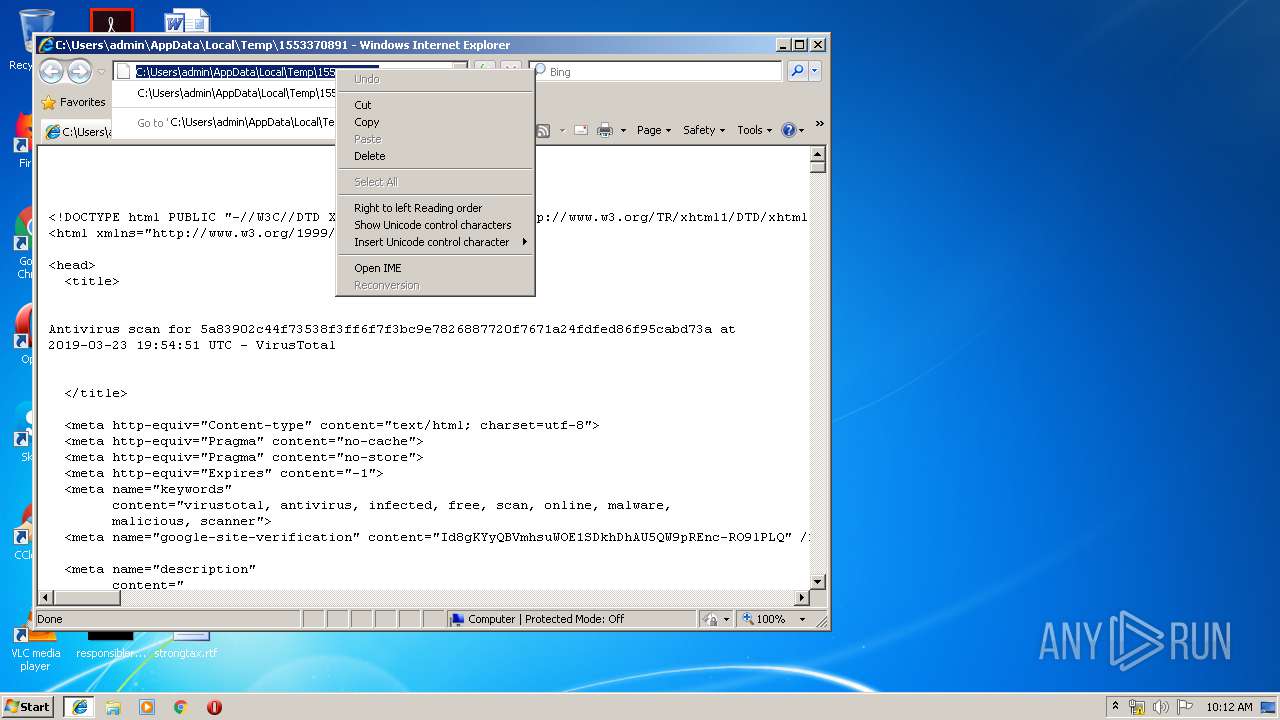
Task: Click the Action Center flag tray icon
Action: pyautogui.click(x=1186, y=706)
